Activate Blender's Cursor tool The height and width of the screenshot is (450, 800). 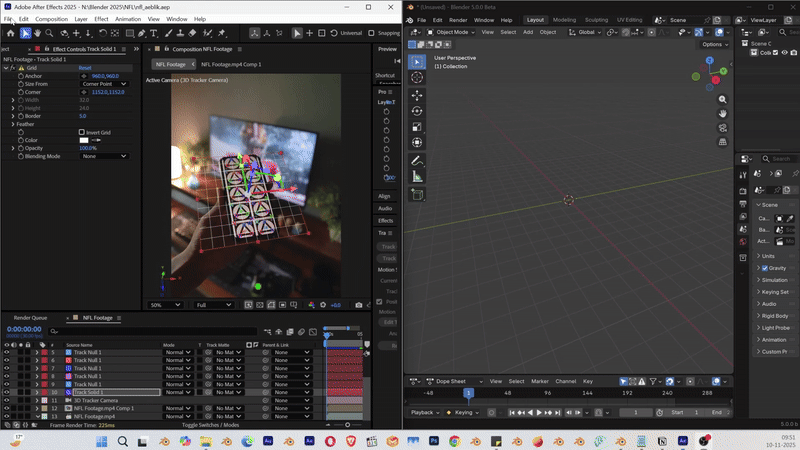(417, 78)
